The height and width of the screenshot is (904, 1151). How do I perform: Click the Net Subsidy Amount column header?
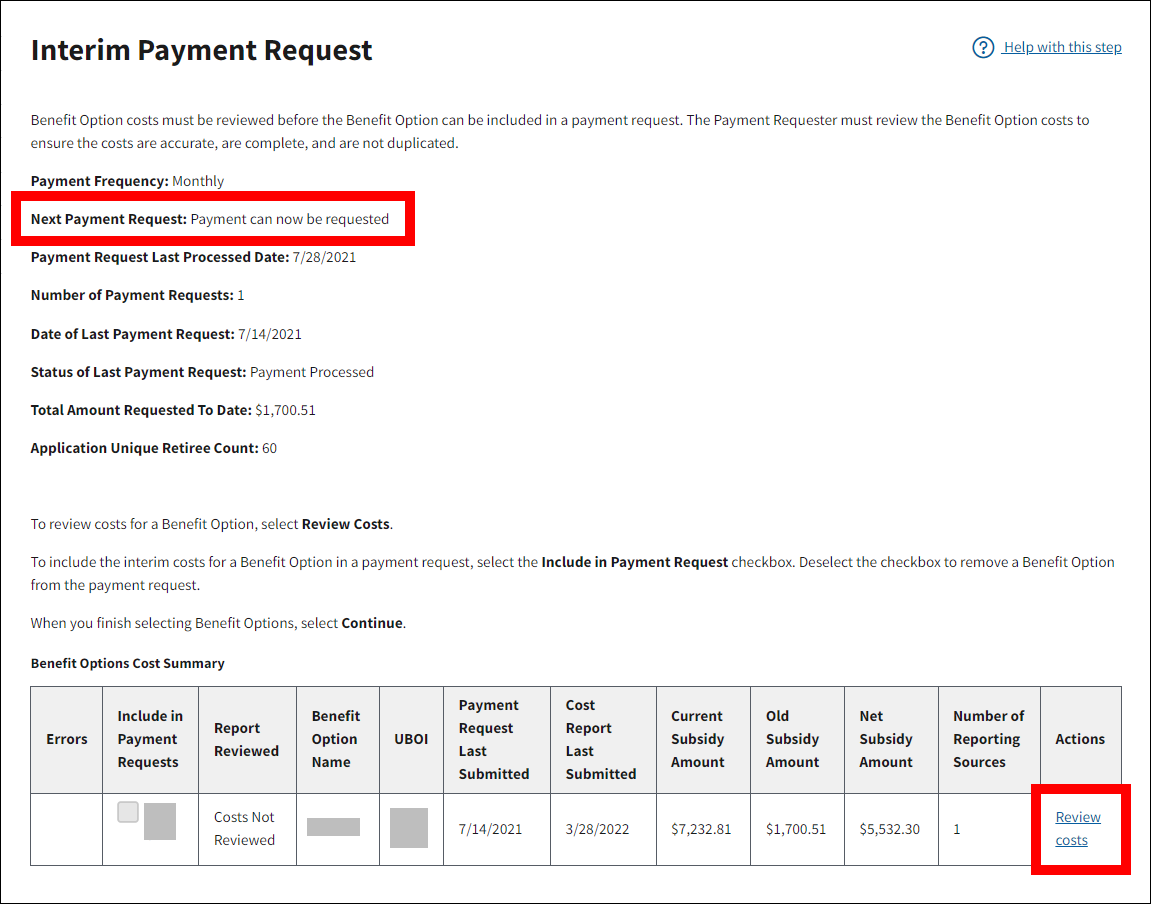(x=886, y=739)
